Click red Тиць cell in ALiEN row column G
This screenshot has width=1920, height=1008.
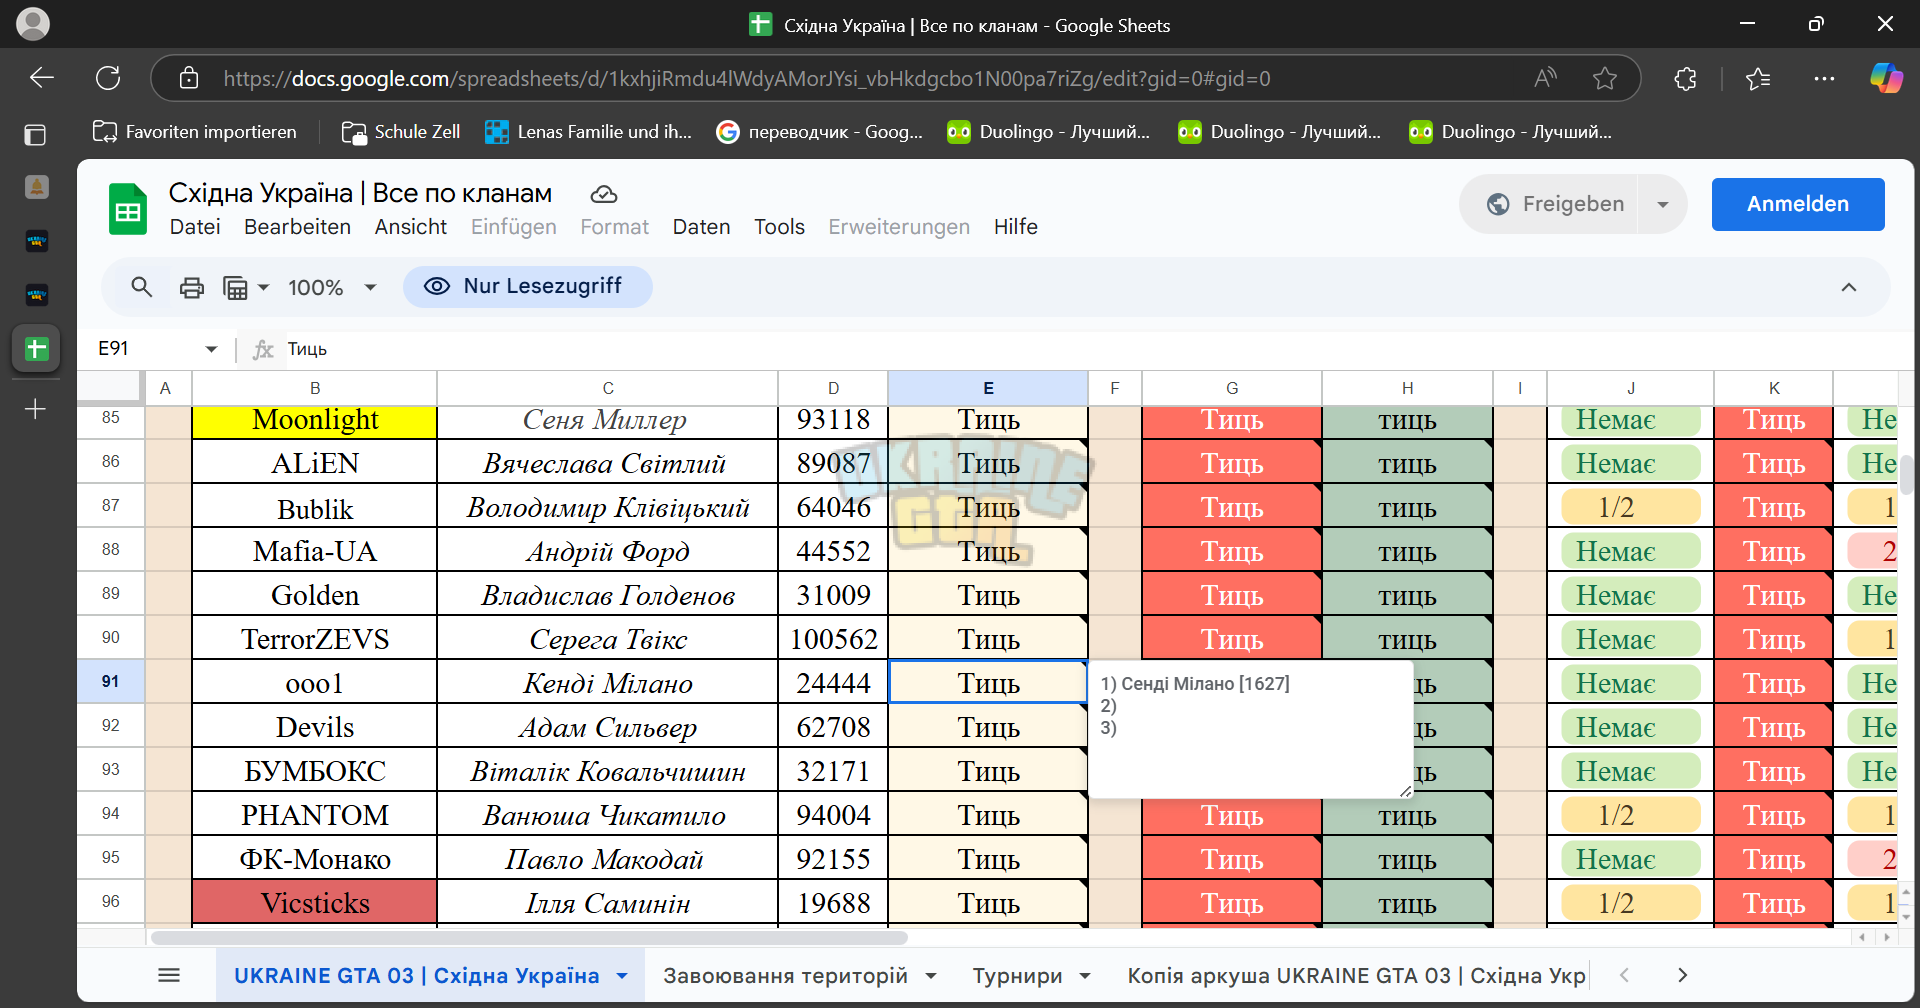(x=1232, y=463)
